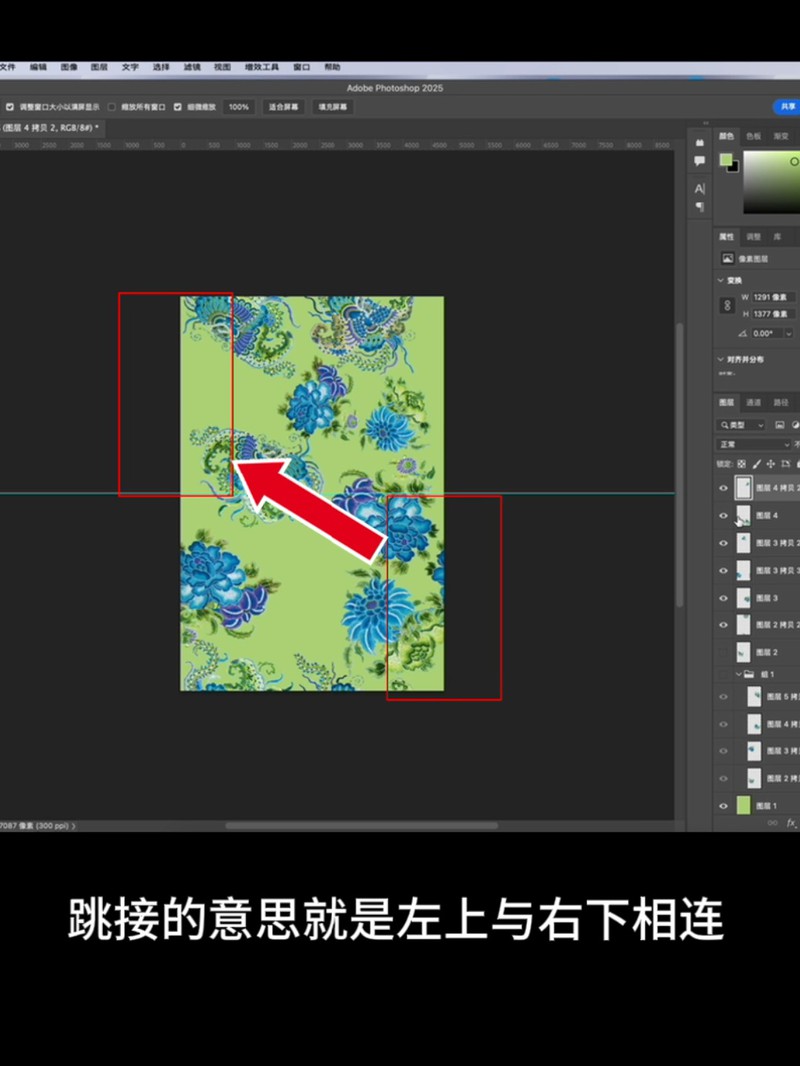This screenshot has width=800, height=1066.
Task: Open the Comments panel speech bubble icon
Action: click(699, 160)
